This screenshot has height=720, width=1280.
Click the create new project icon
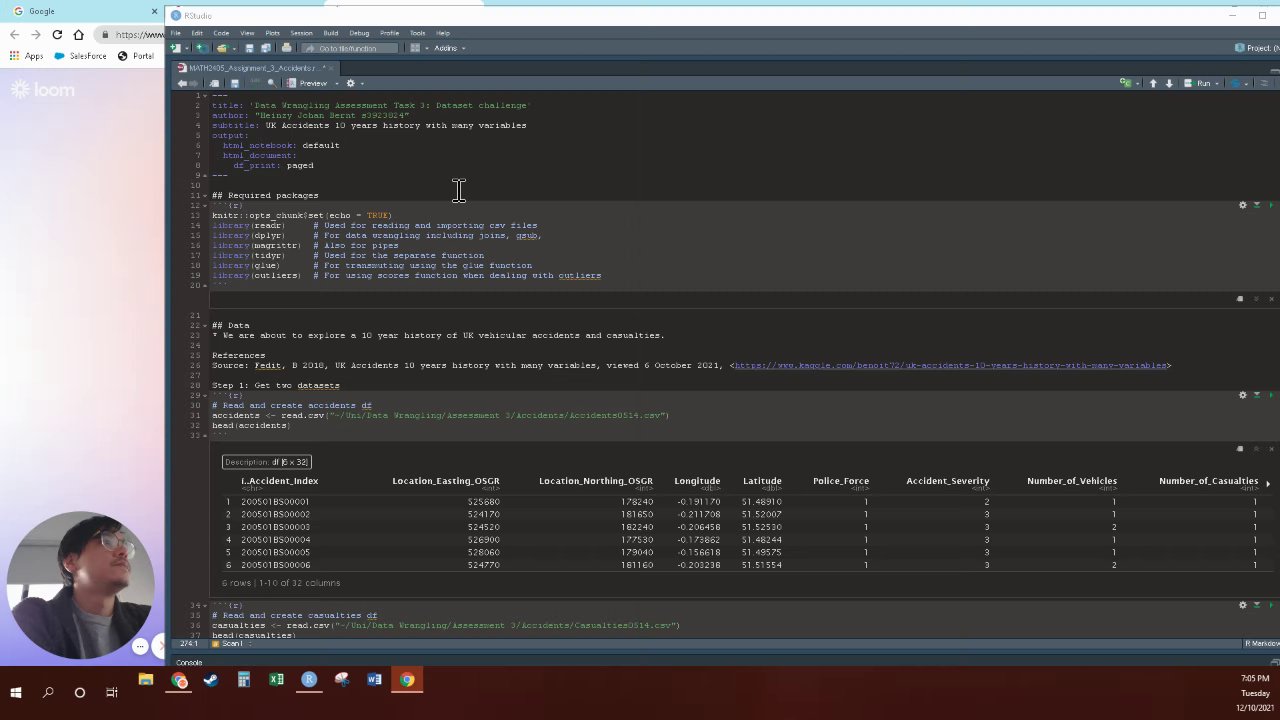point(201,48)
